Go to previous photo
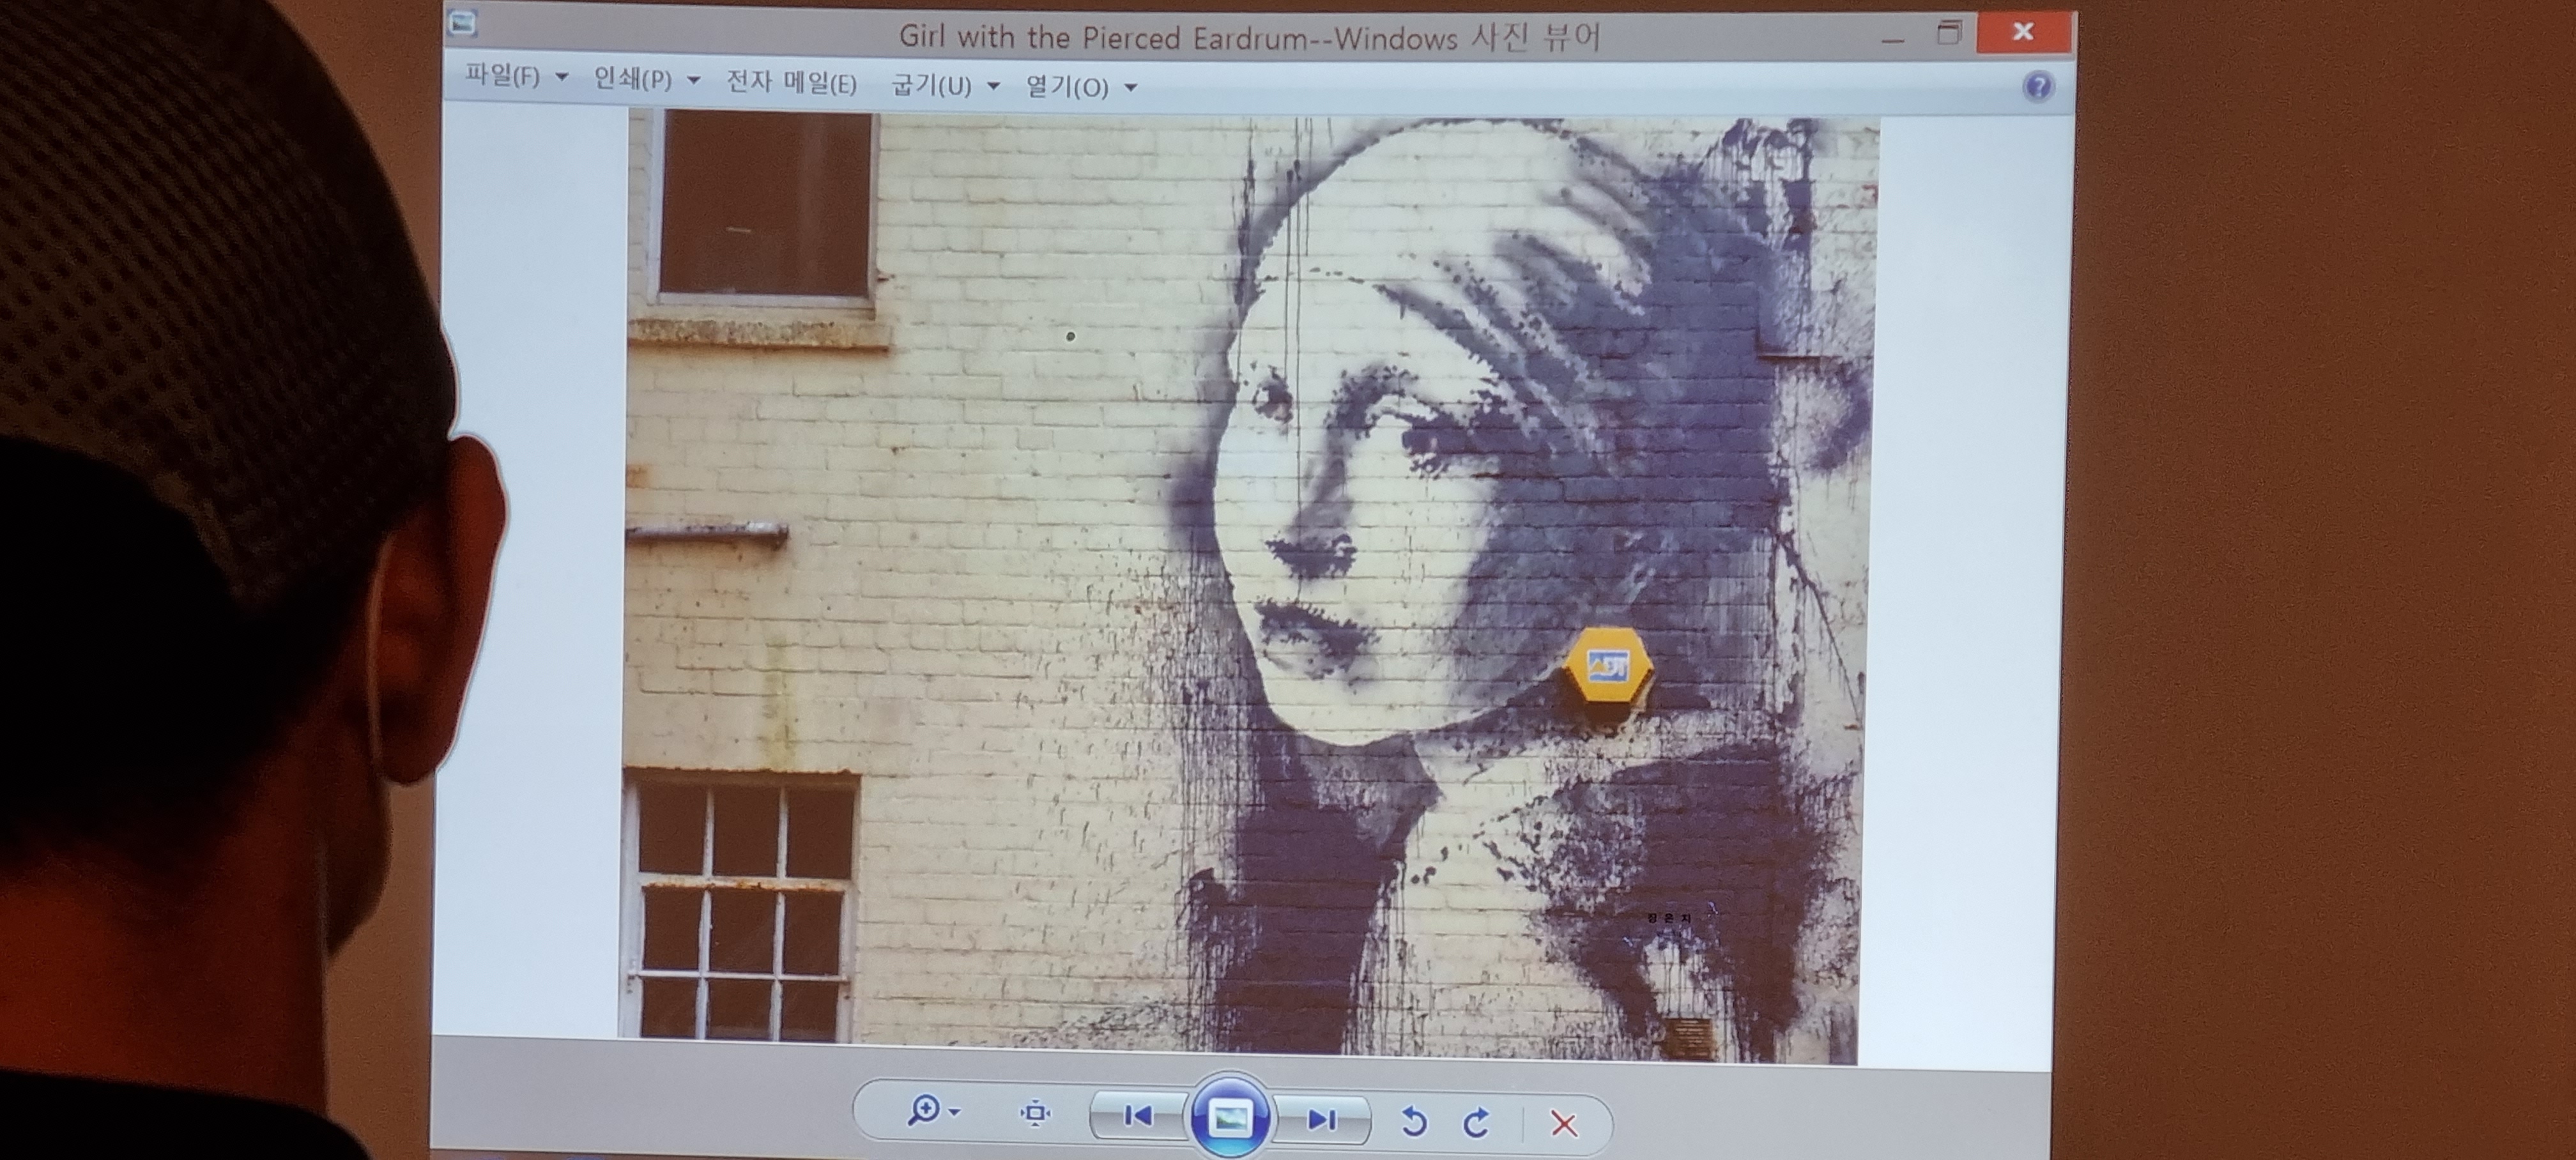2576x1160 pixels. [x=1138, y=1115]
